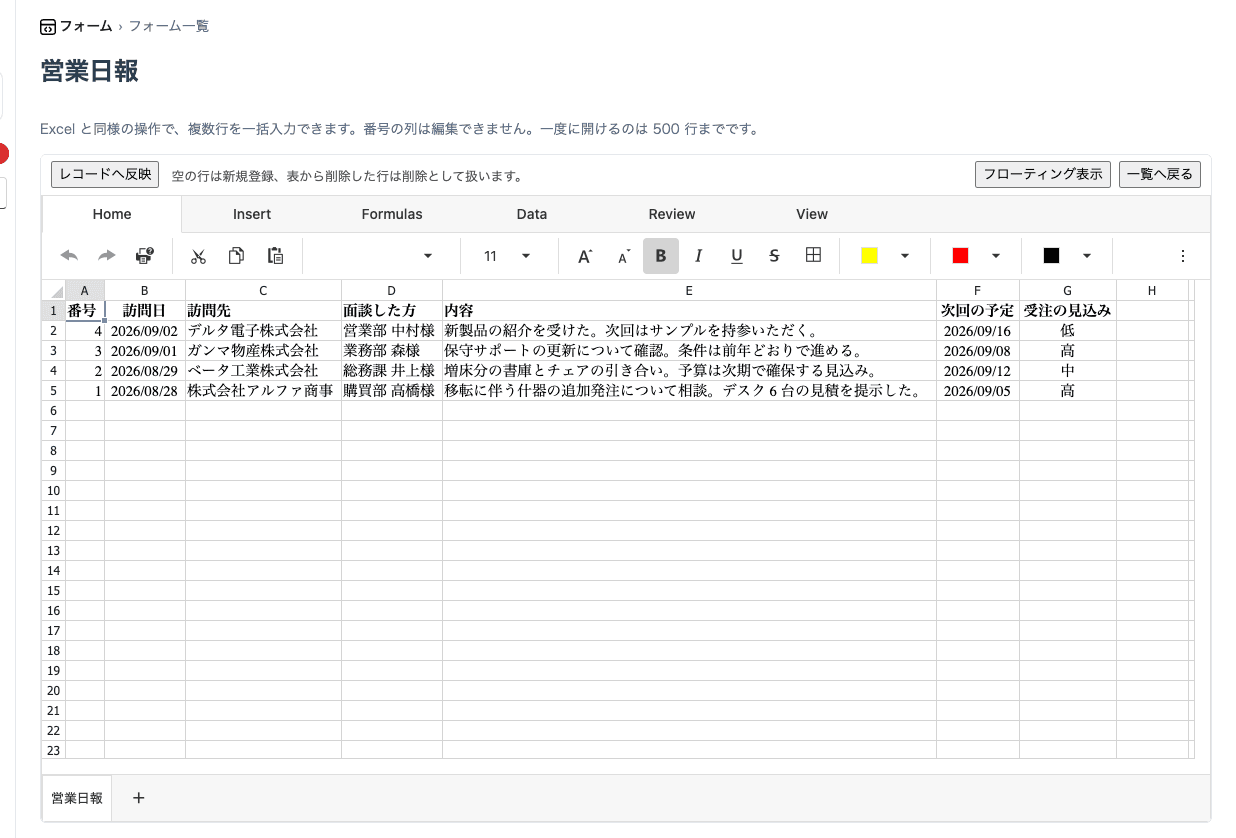Select content cell starting 増床分の書庫
The height and width of the screenshot is (838, 1236).
pyautogui.click(x=690, y=370)
